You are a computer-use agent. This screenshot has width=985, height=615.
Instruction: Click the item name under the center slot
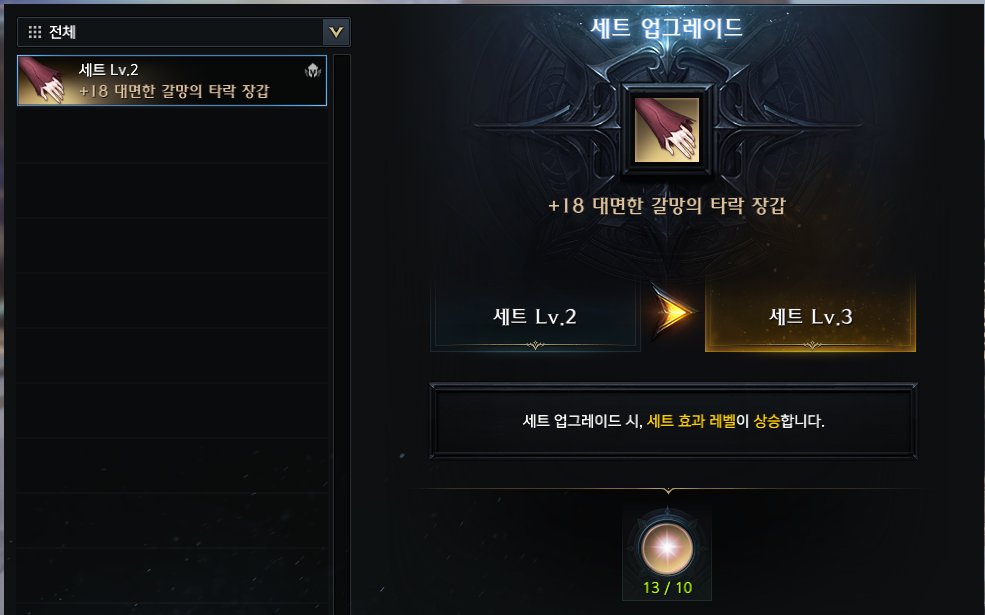tap(667, 205)
